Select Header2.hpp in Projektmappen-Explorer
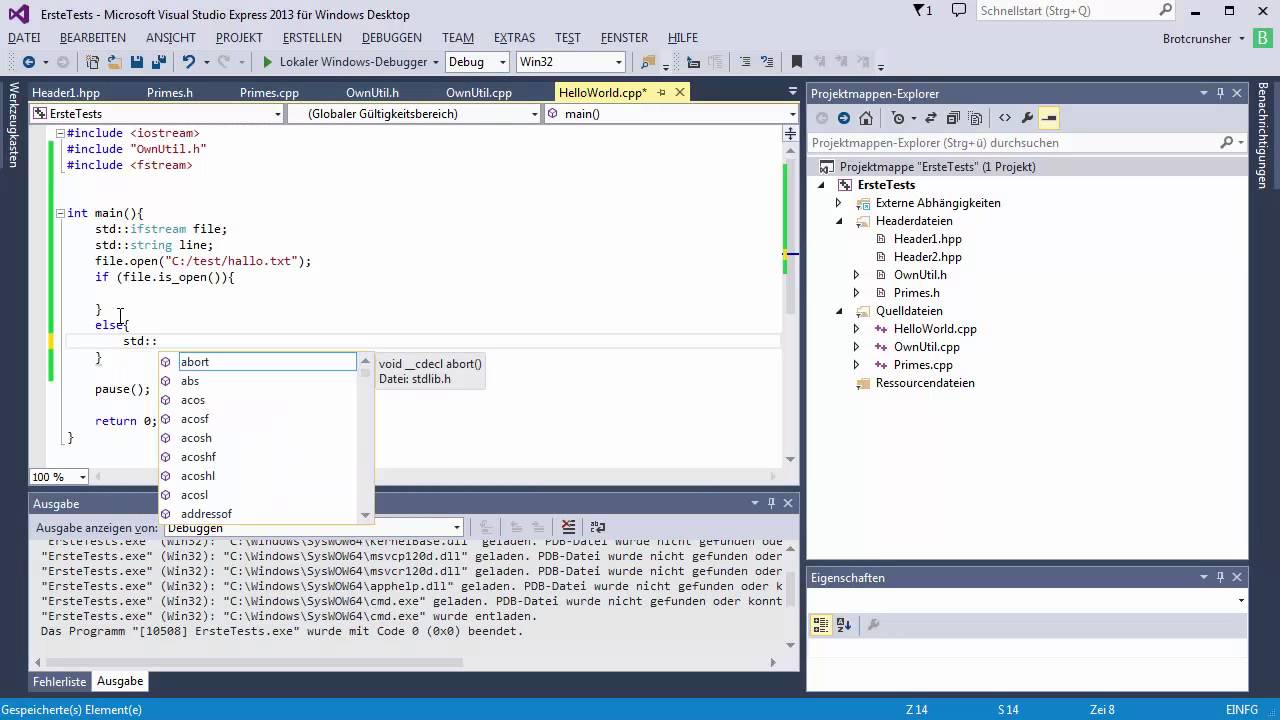The image size is (1280, 720). [927, 257]
